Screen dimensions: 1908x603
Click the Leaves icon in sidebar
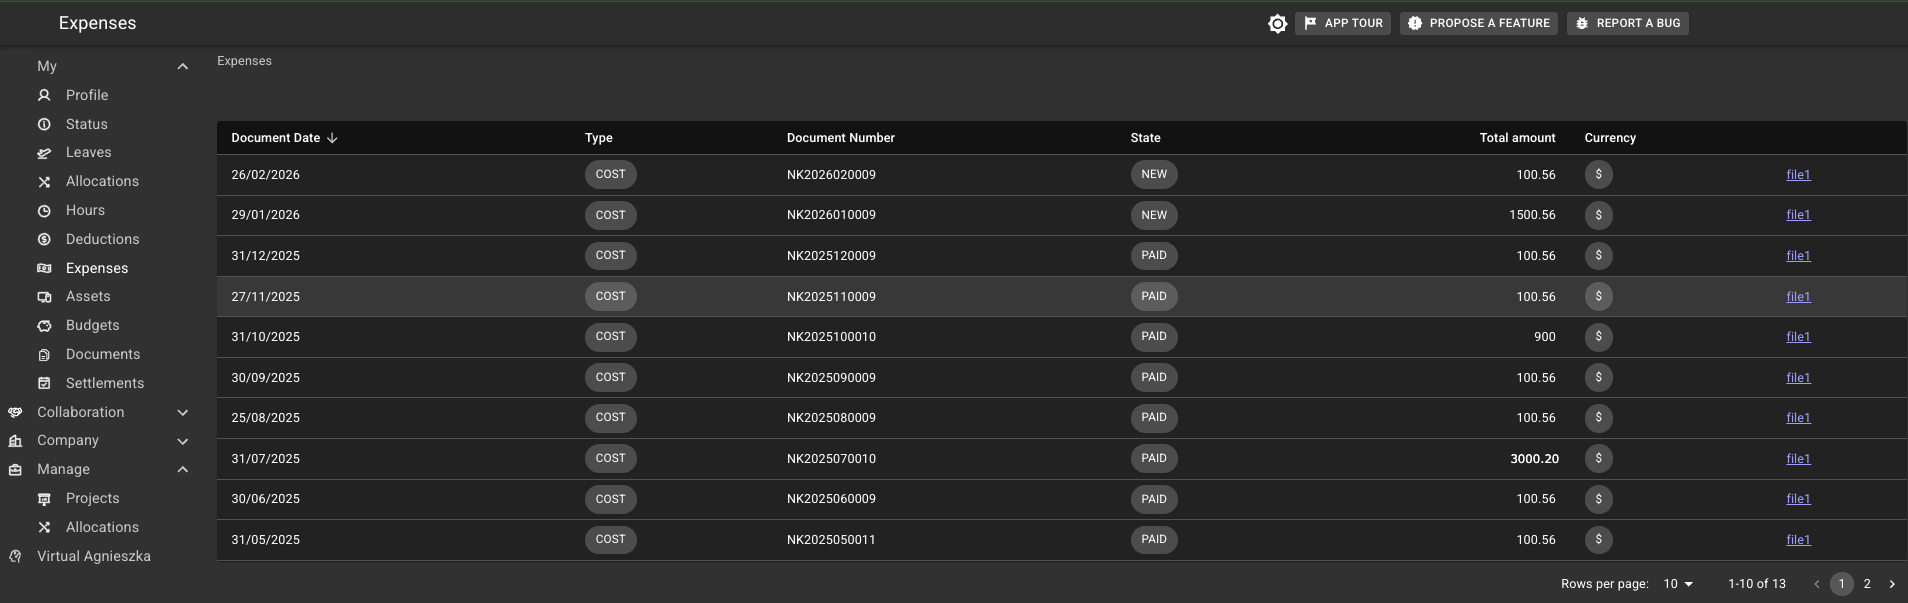44,153
